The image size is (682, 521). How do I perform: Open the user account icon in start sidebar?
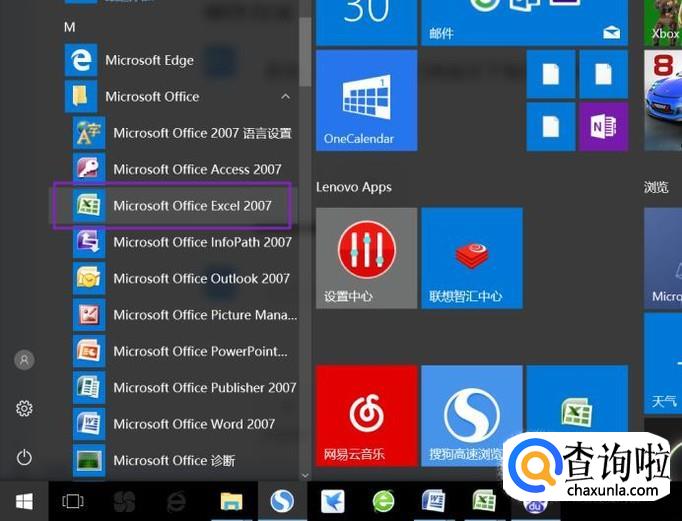coord(24,360)
